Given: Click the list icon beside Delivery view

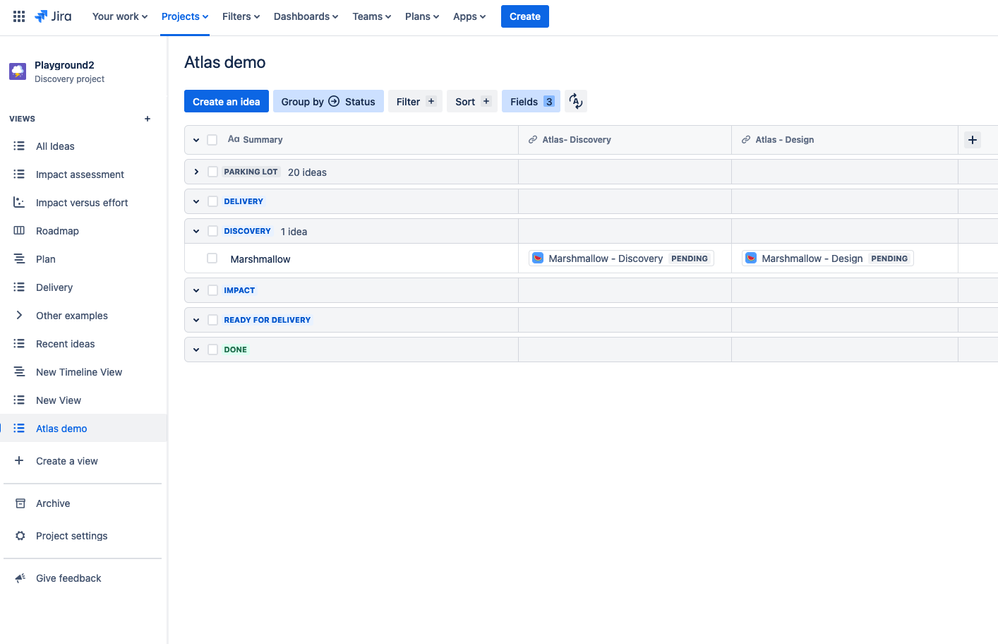Looking at the screenshot, I should pyautogui.click(x=19, y=287).
